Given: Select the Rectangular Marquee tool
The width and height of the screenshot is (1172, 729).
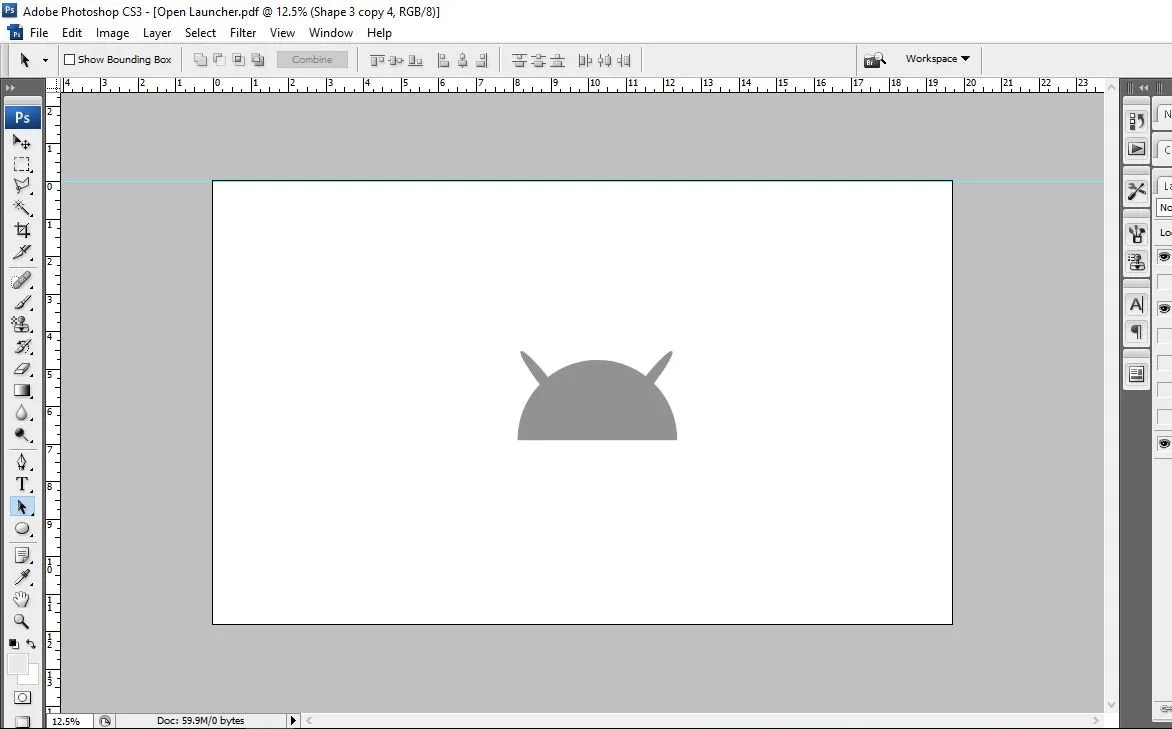Looking at the screenshot, I should coord(22,164).
